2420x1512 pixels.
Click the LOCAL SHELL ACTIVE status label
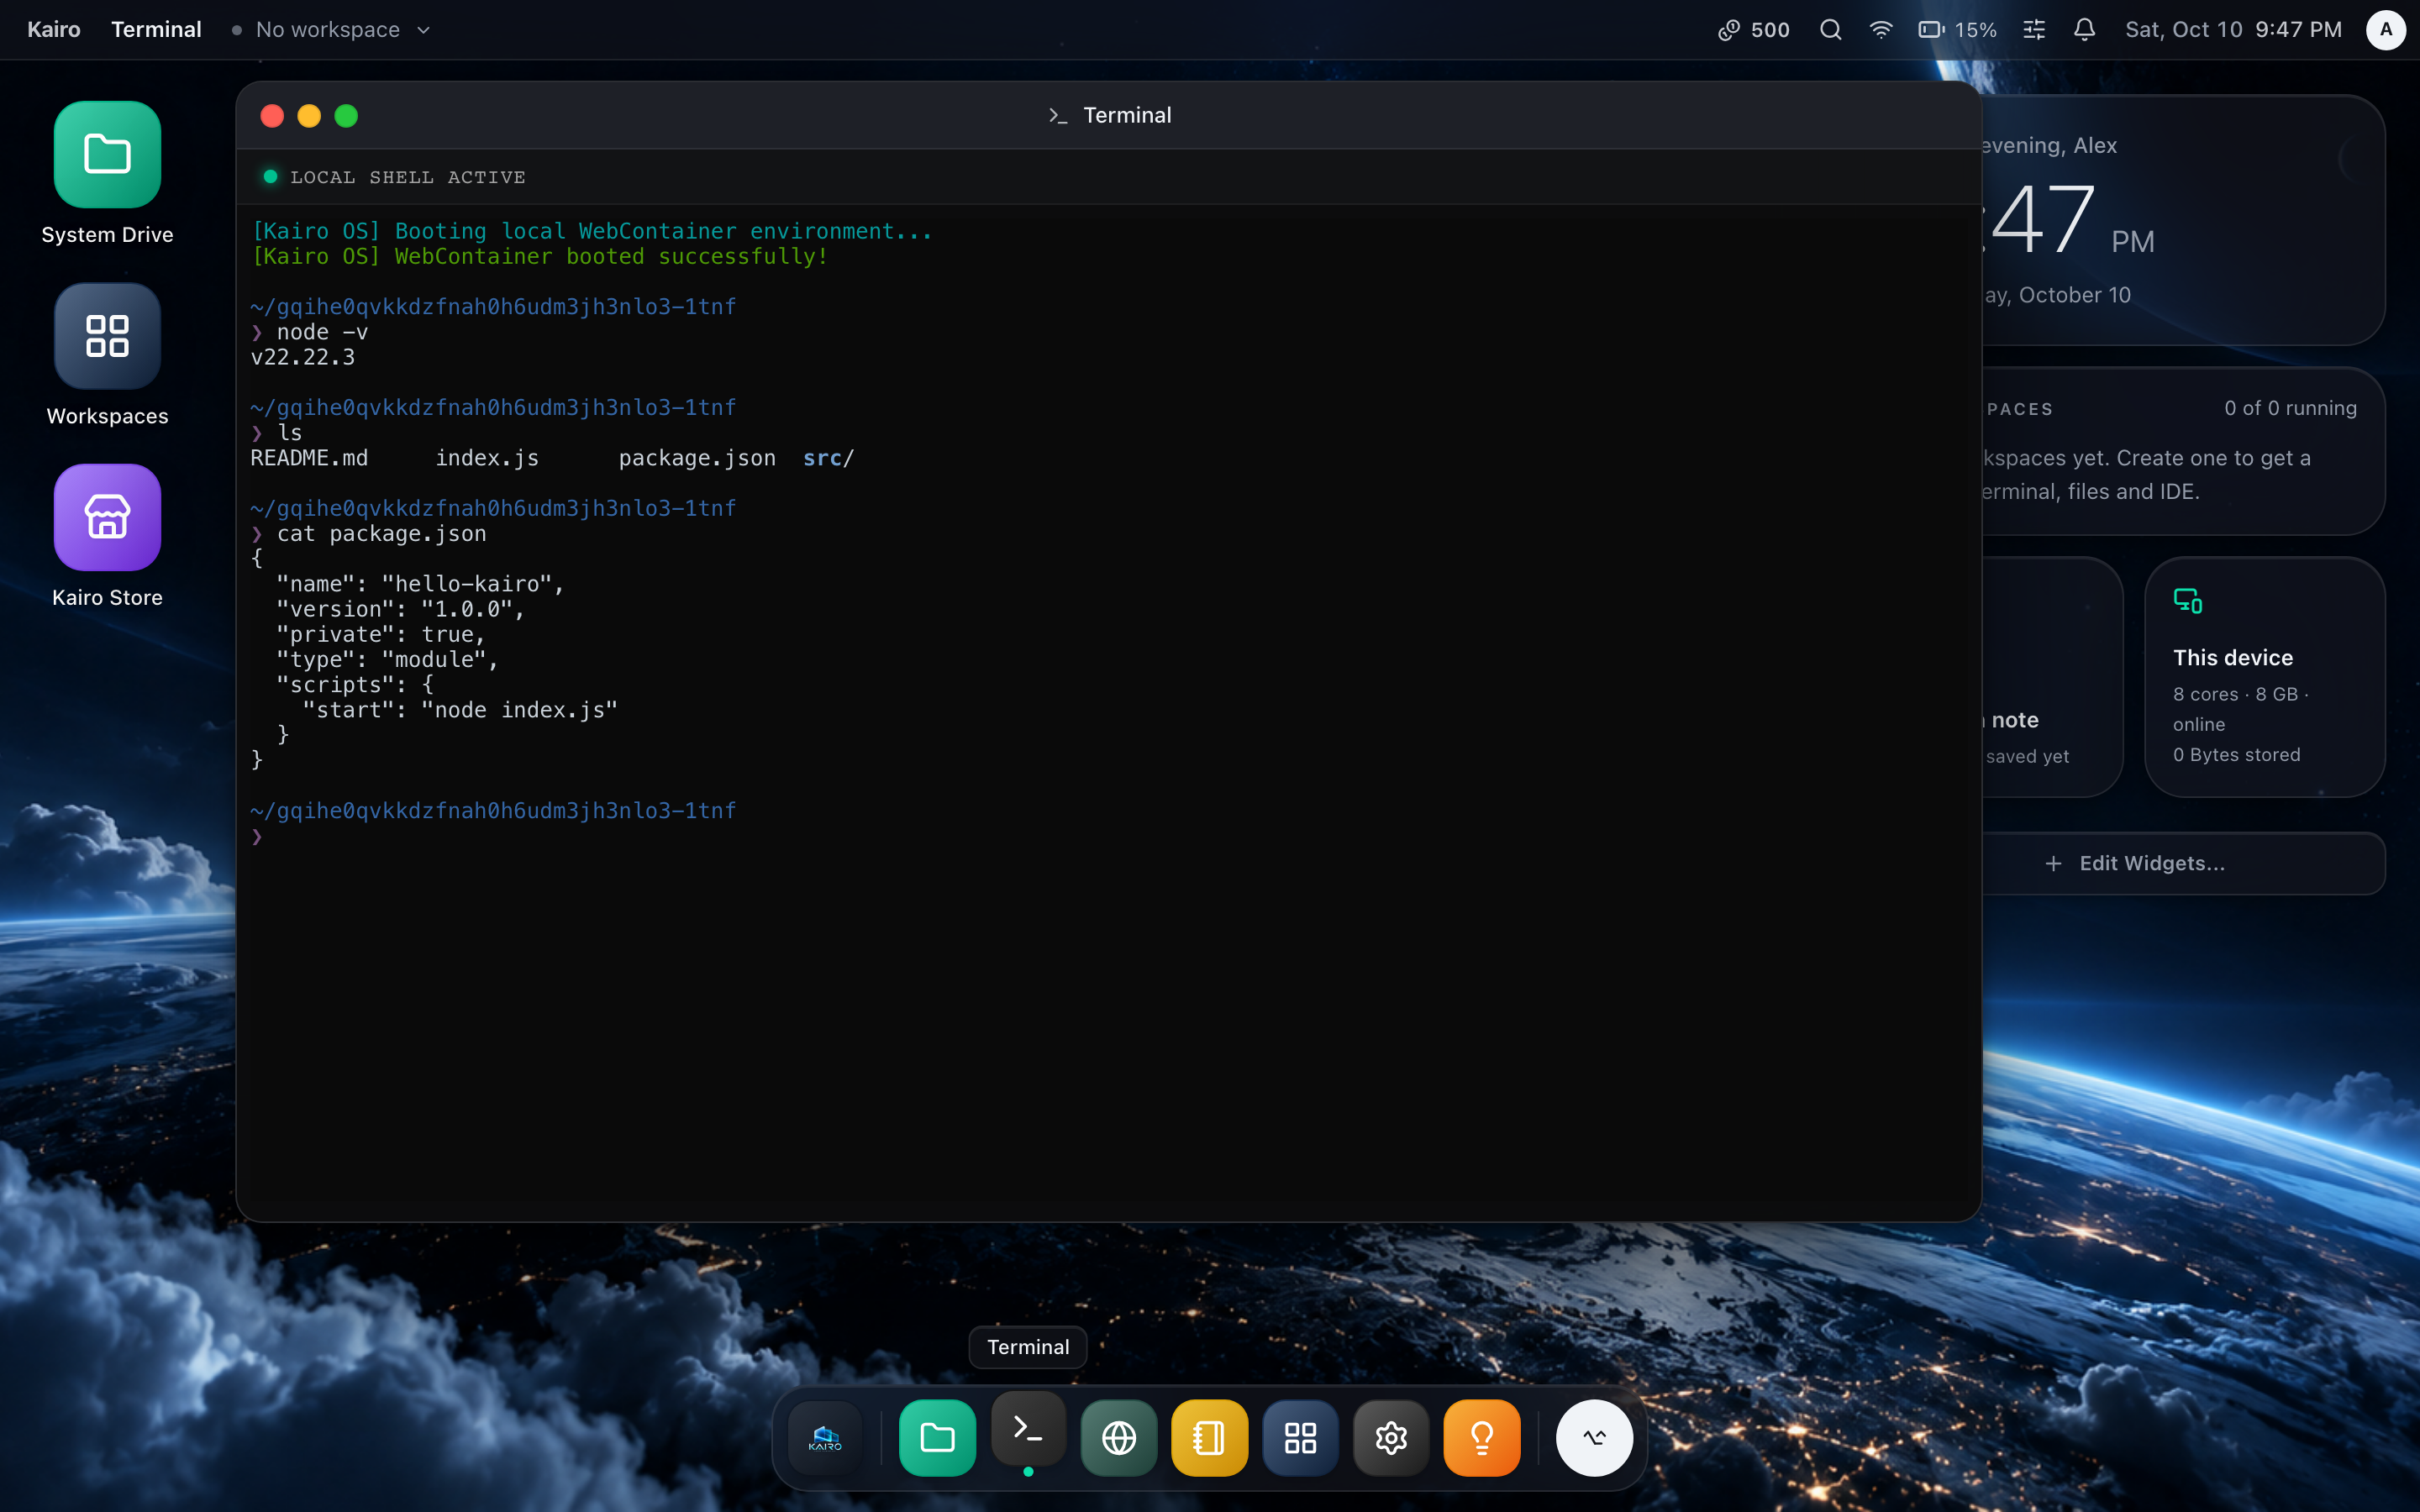click(x=407, y=177)
